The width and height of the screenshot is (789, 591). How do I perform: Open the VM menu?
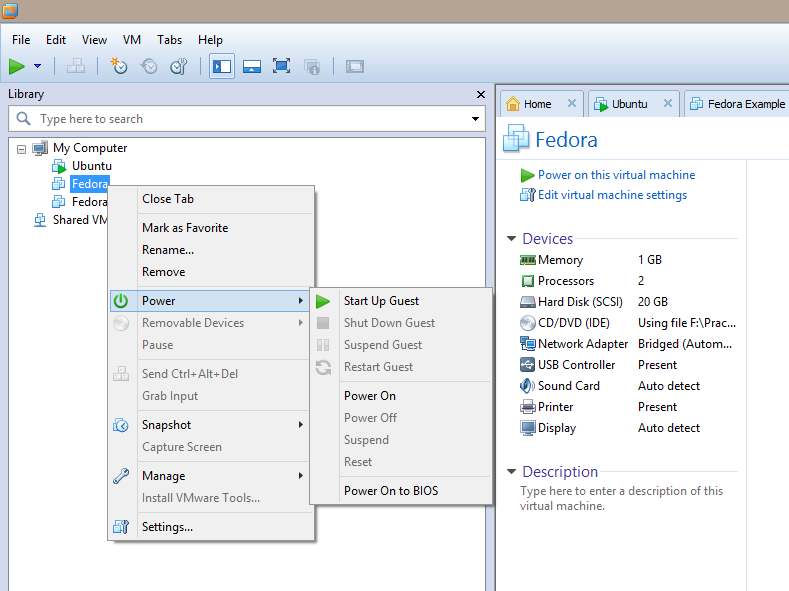click(132, 40)
